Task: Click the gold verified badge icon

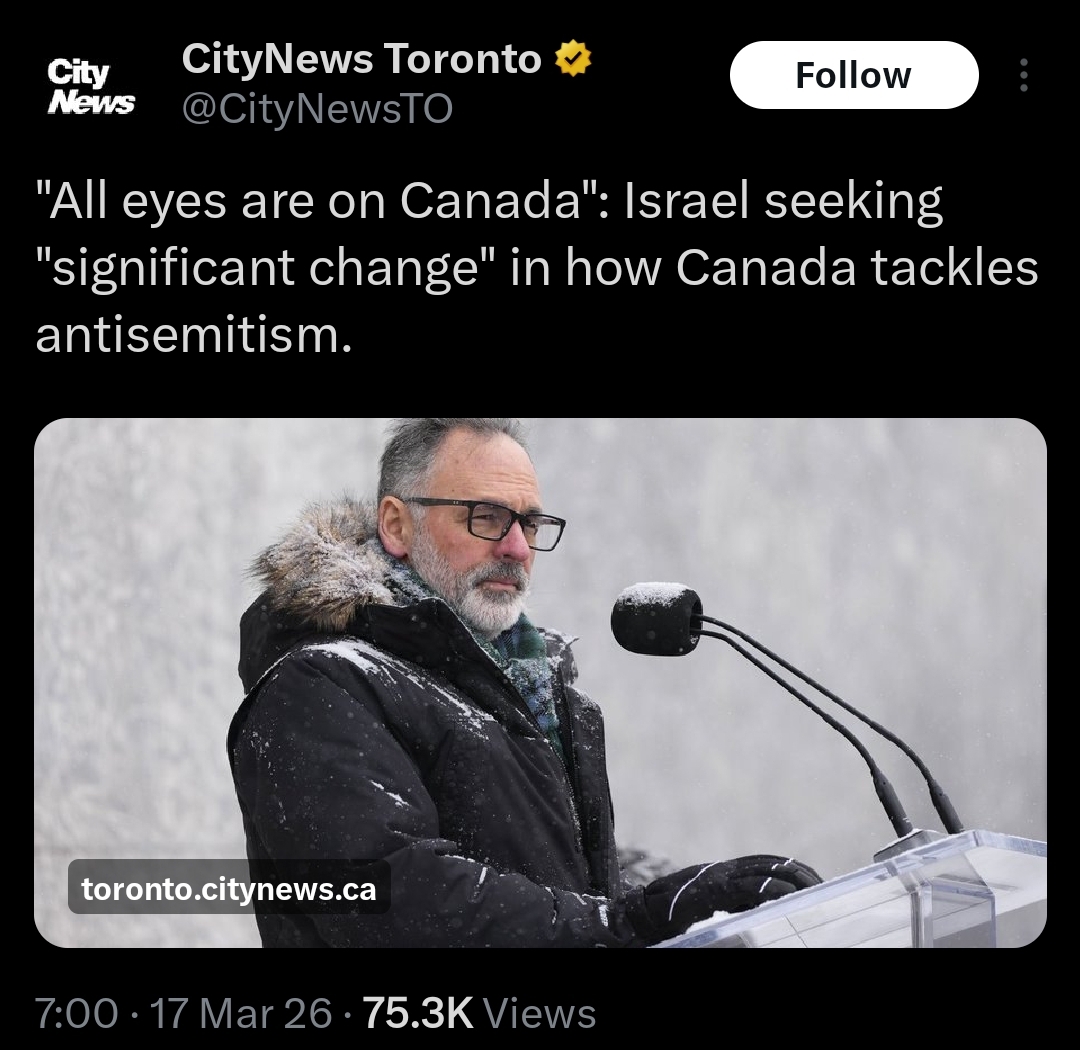Action: pos(572,59)
